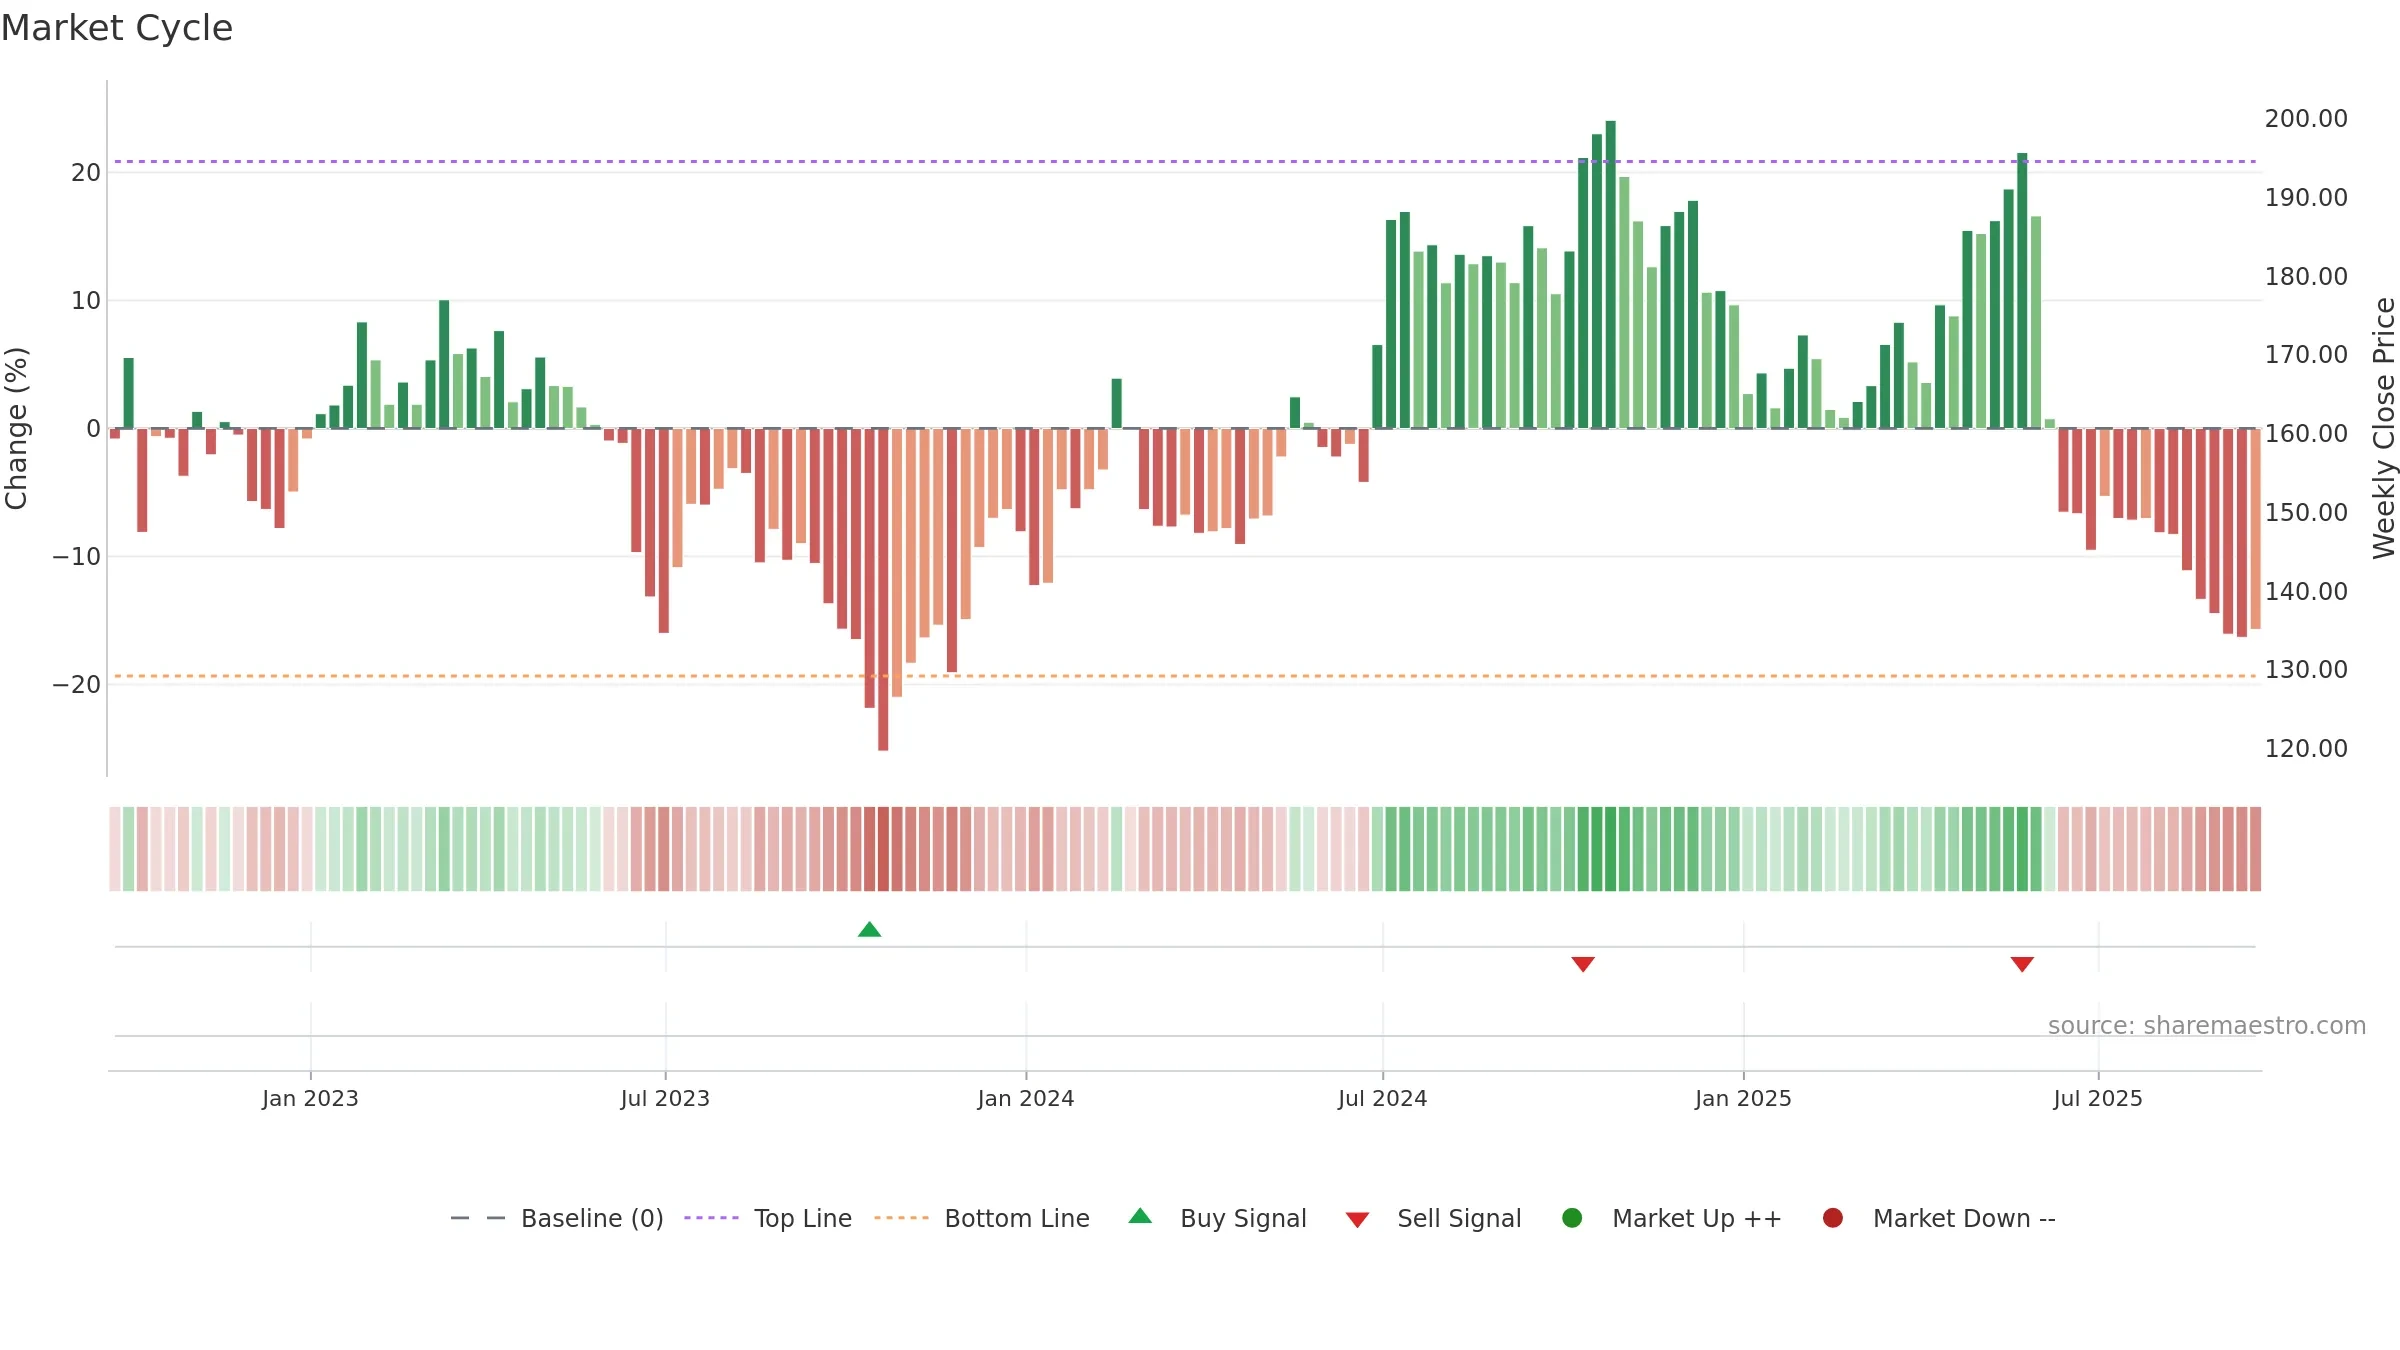Click the 160.00 price axis label

[2306, 433]
